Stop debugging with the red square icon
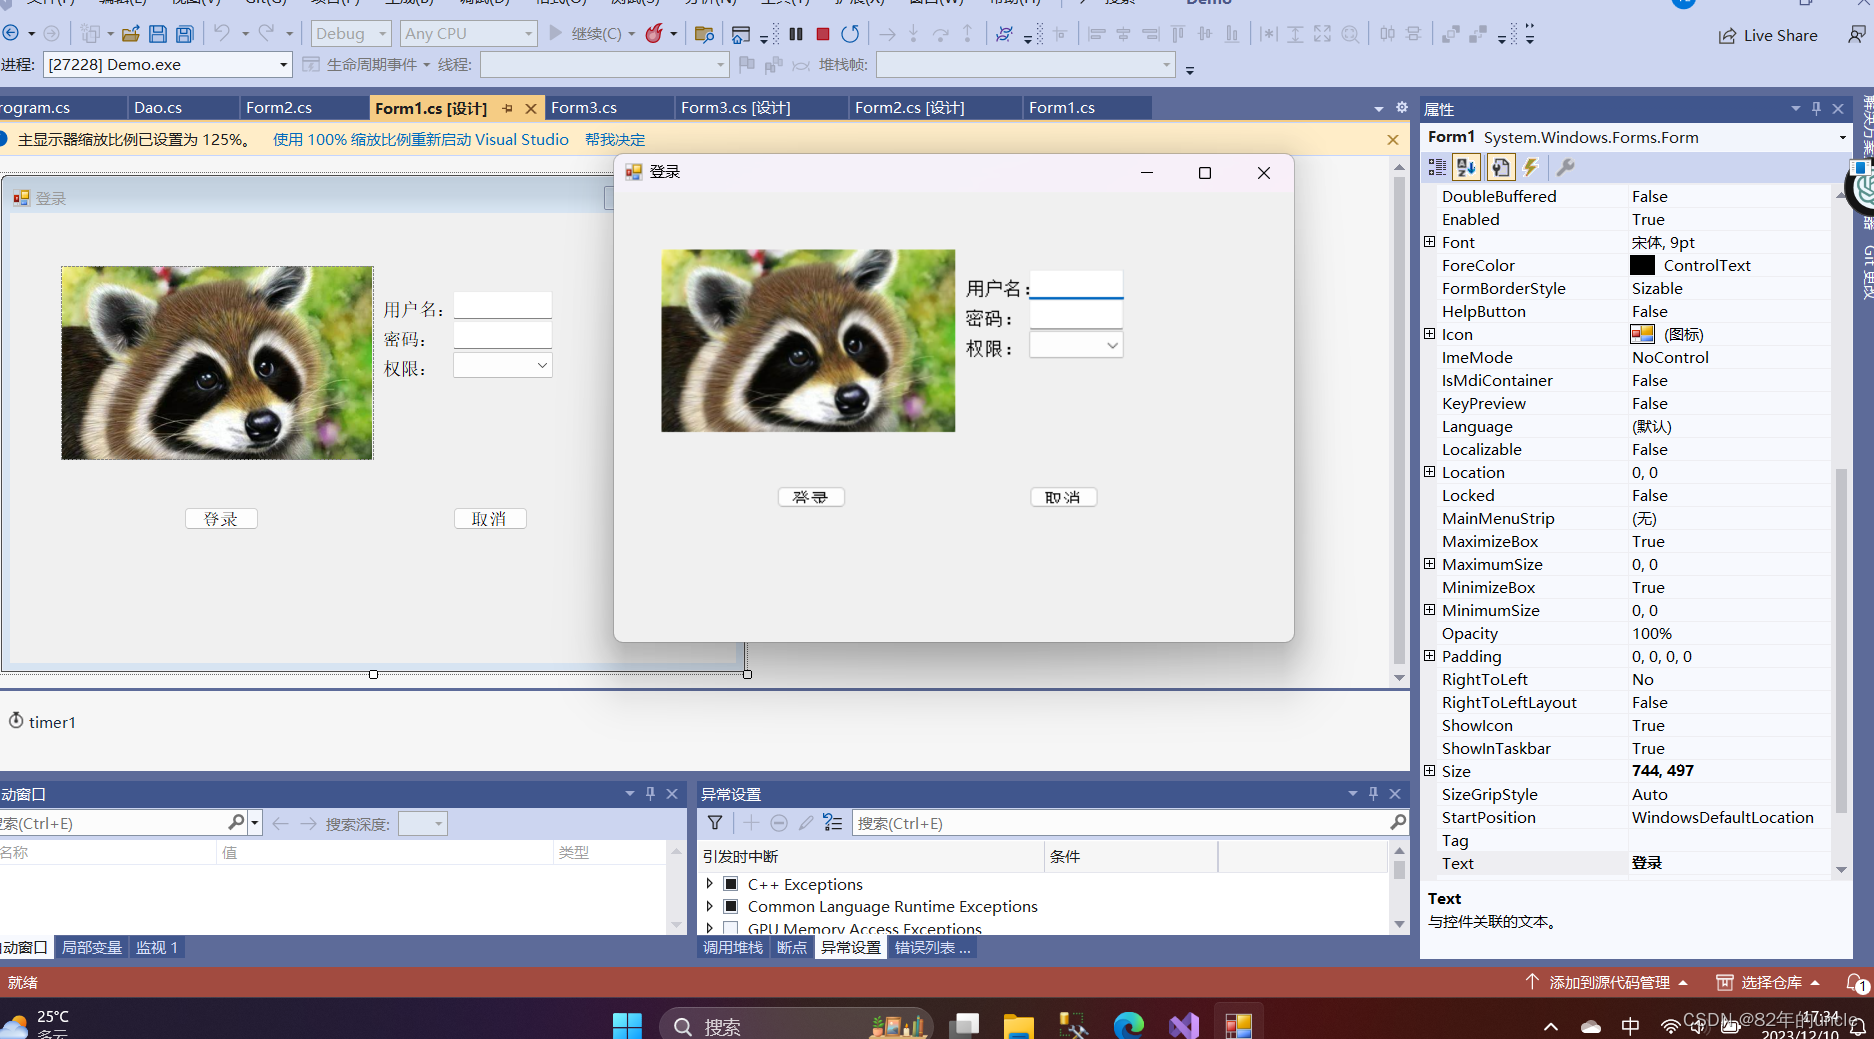1874x1039 pixels. 822,33
